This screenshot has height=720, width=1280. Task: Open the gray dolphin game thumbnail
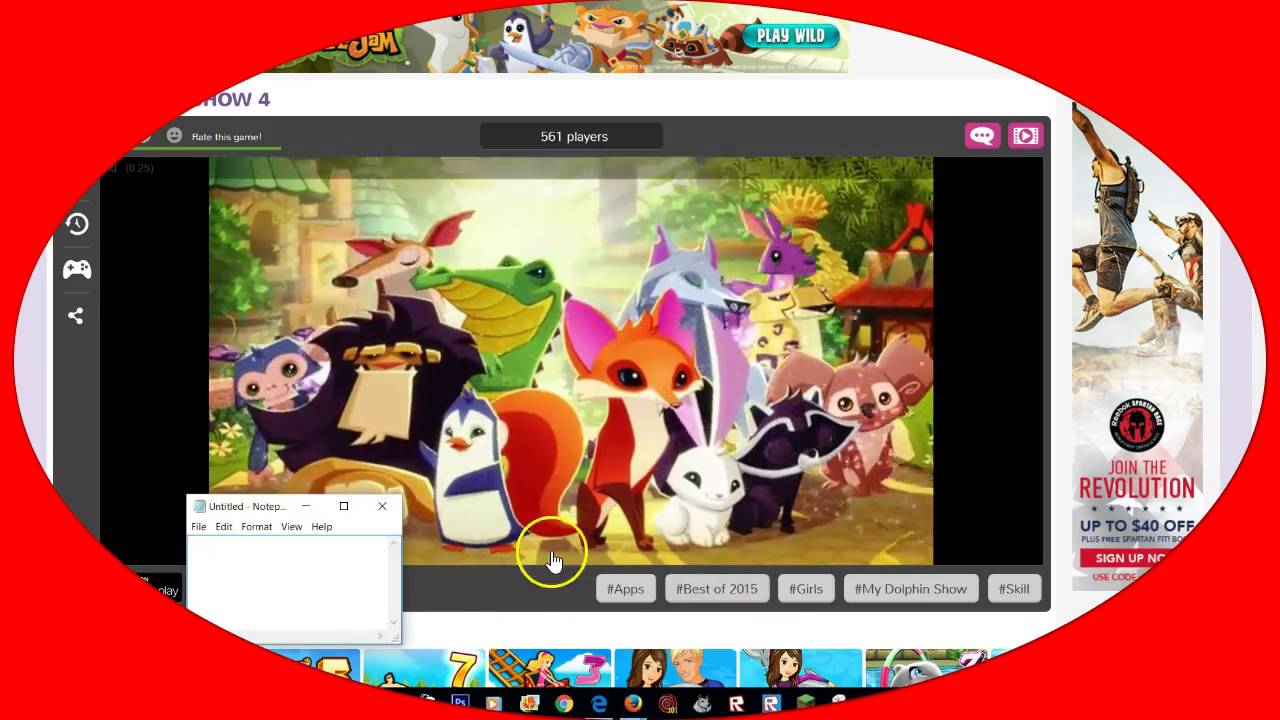925,667
